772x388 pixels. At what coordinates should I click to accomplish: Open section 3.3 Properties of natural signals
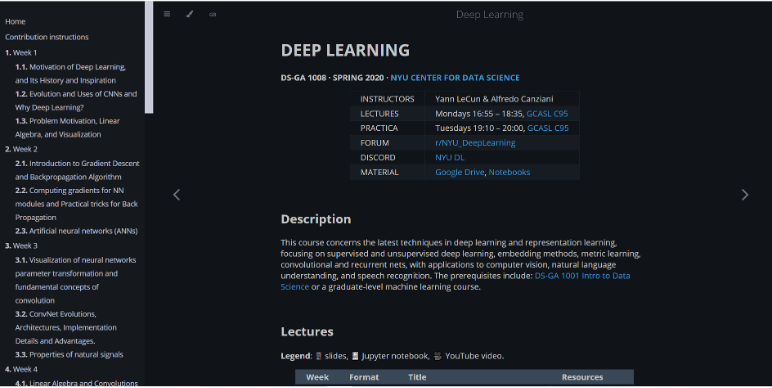point(69,355)
